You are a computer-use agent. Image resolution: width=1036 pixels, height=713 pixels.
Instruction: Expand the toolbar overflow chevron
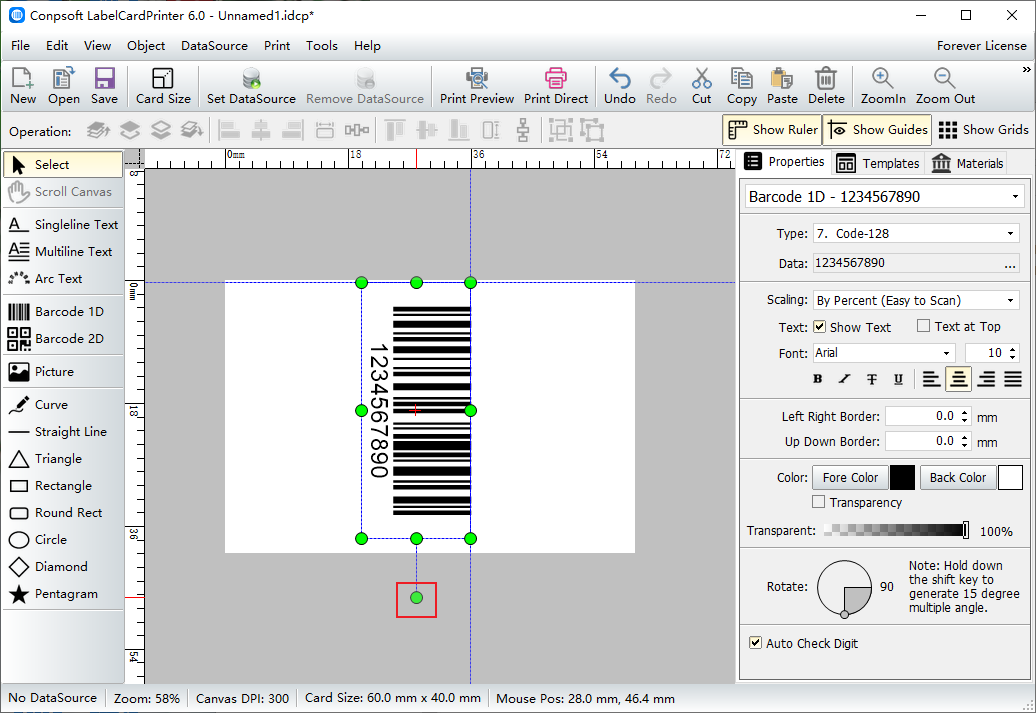tap(1026, 69)
